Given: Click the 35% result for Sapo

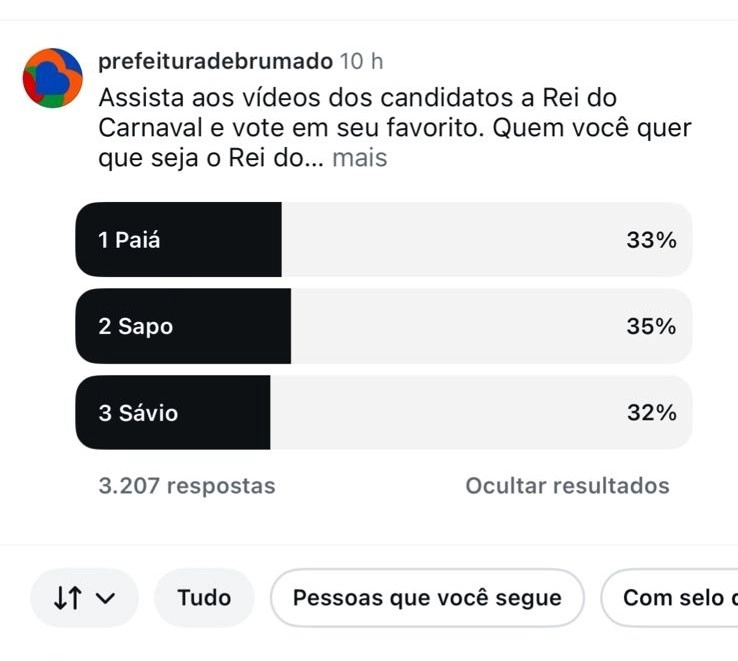Looking at the screenshot, I should 651,327.
